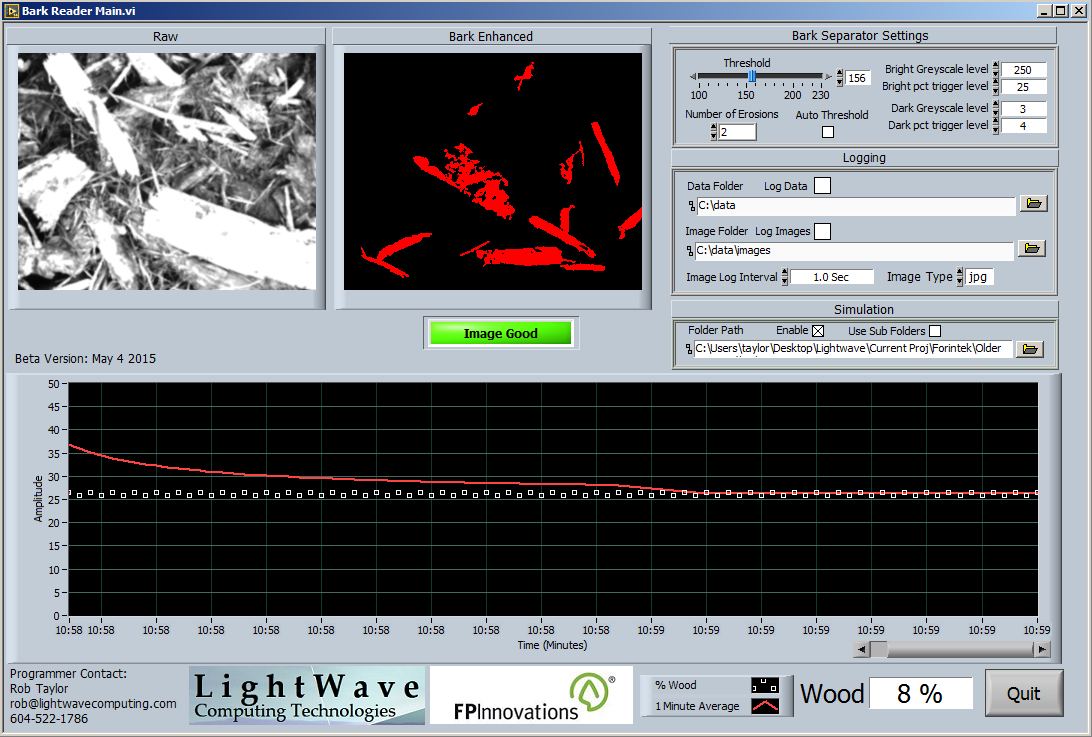Click the email rob@lightwavecomputing.com
Image resolution: width=1092 pixels, height=737 pixels.
click(x=93, y=704)
